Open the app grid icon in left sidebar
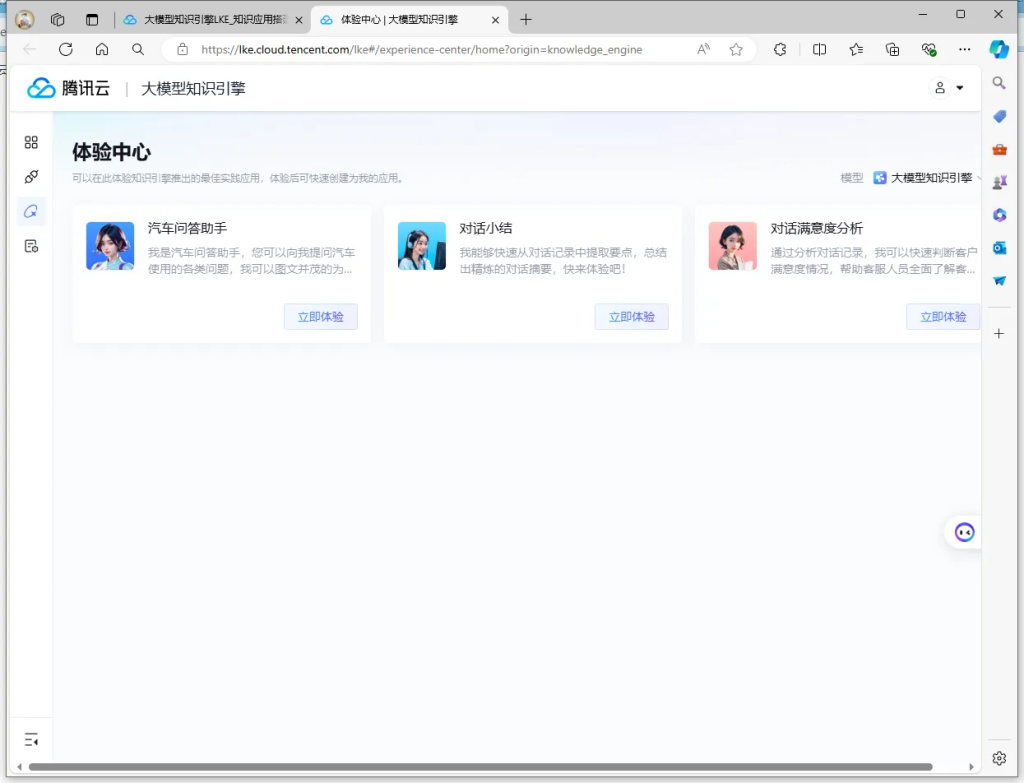This screenshot has height=783, width=1024. coord(31,143)
